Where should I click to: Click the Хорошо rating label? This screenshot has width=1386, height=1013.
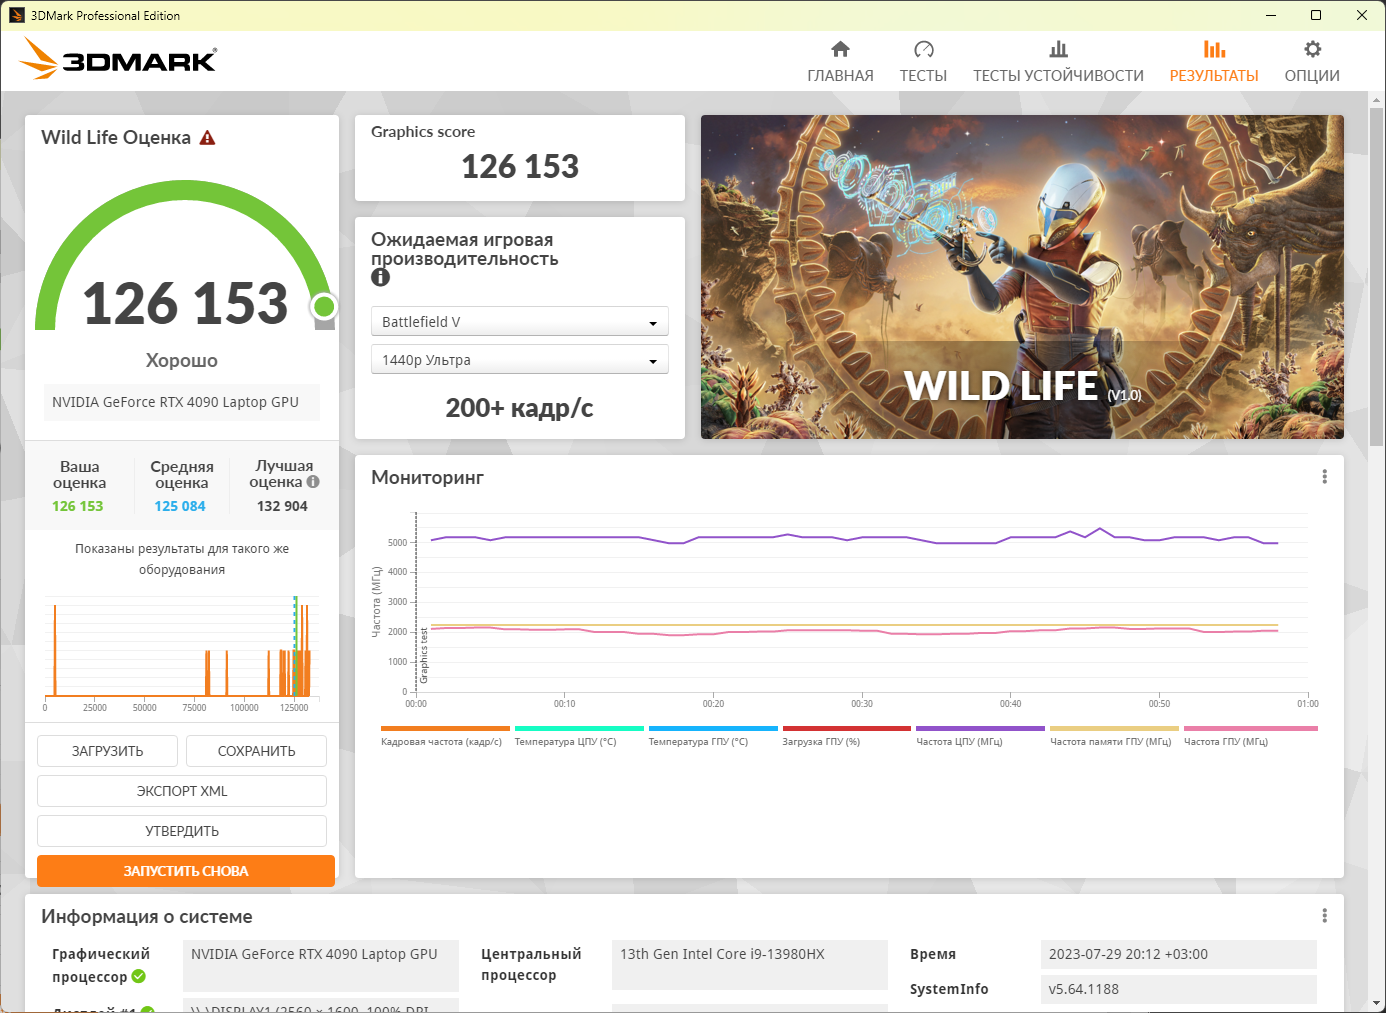tap(182, 360)
